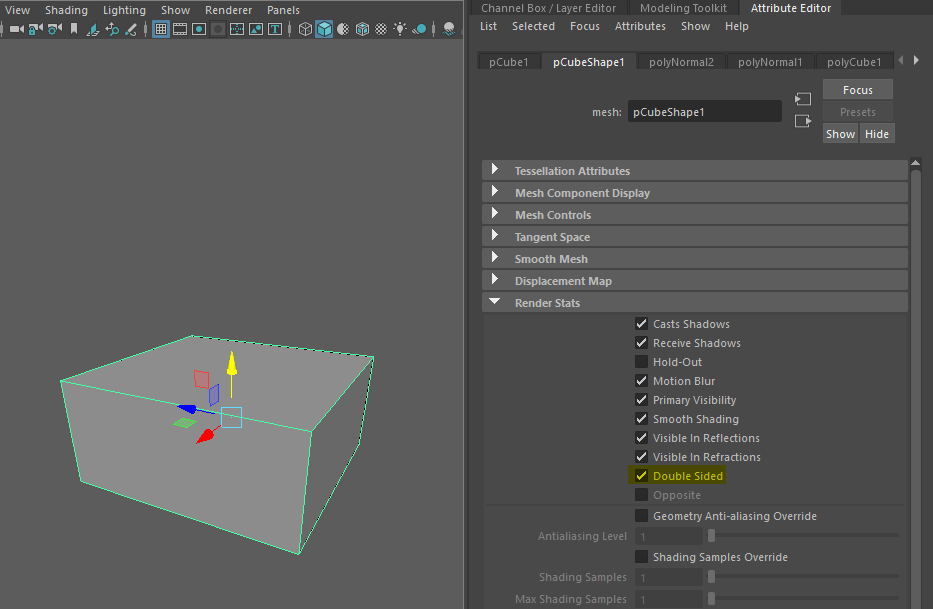Toggle the film gate icon
933x609 pixels.
tap(180, 29)
